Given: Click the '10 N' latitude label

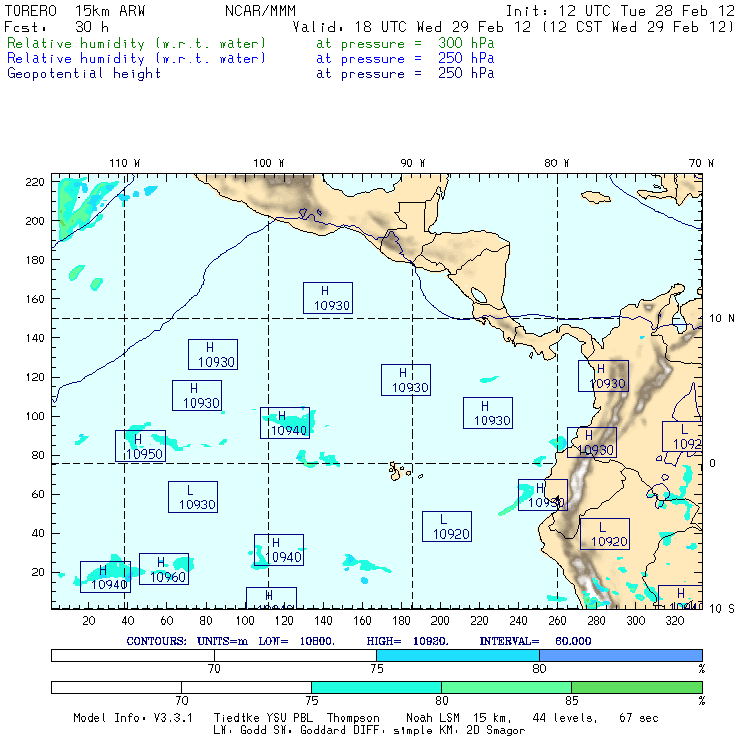Looking at the screenshot, I should coord(722,319).
